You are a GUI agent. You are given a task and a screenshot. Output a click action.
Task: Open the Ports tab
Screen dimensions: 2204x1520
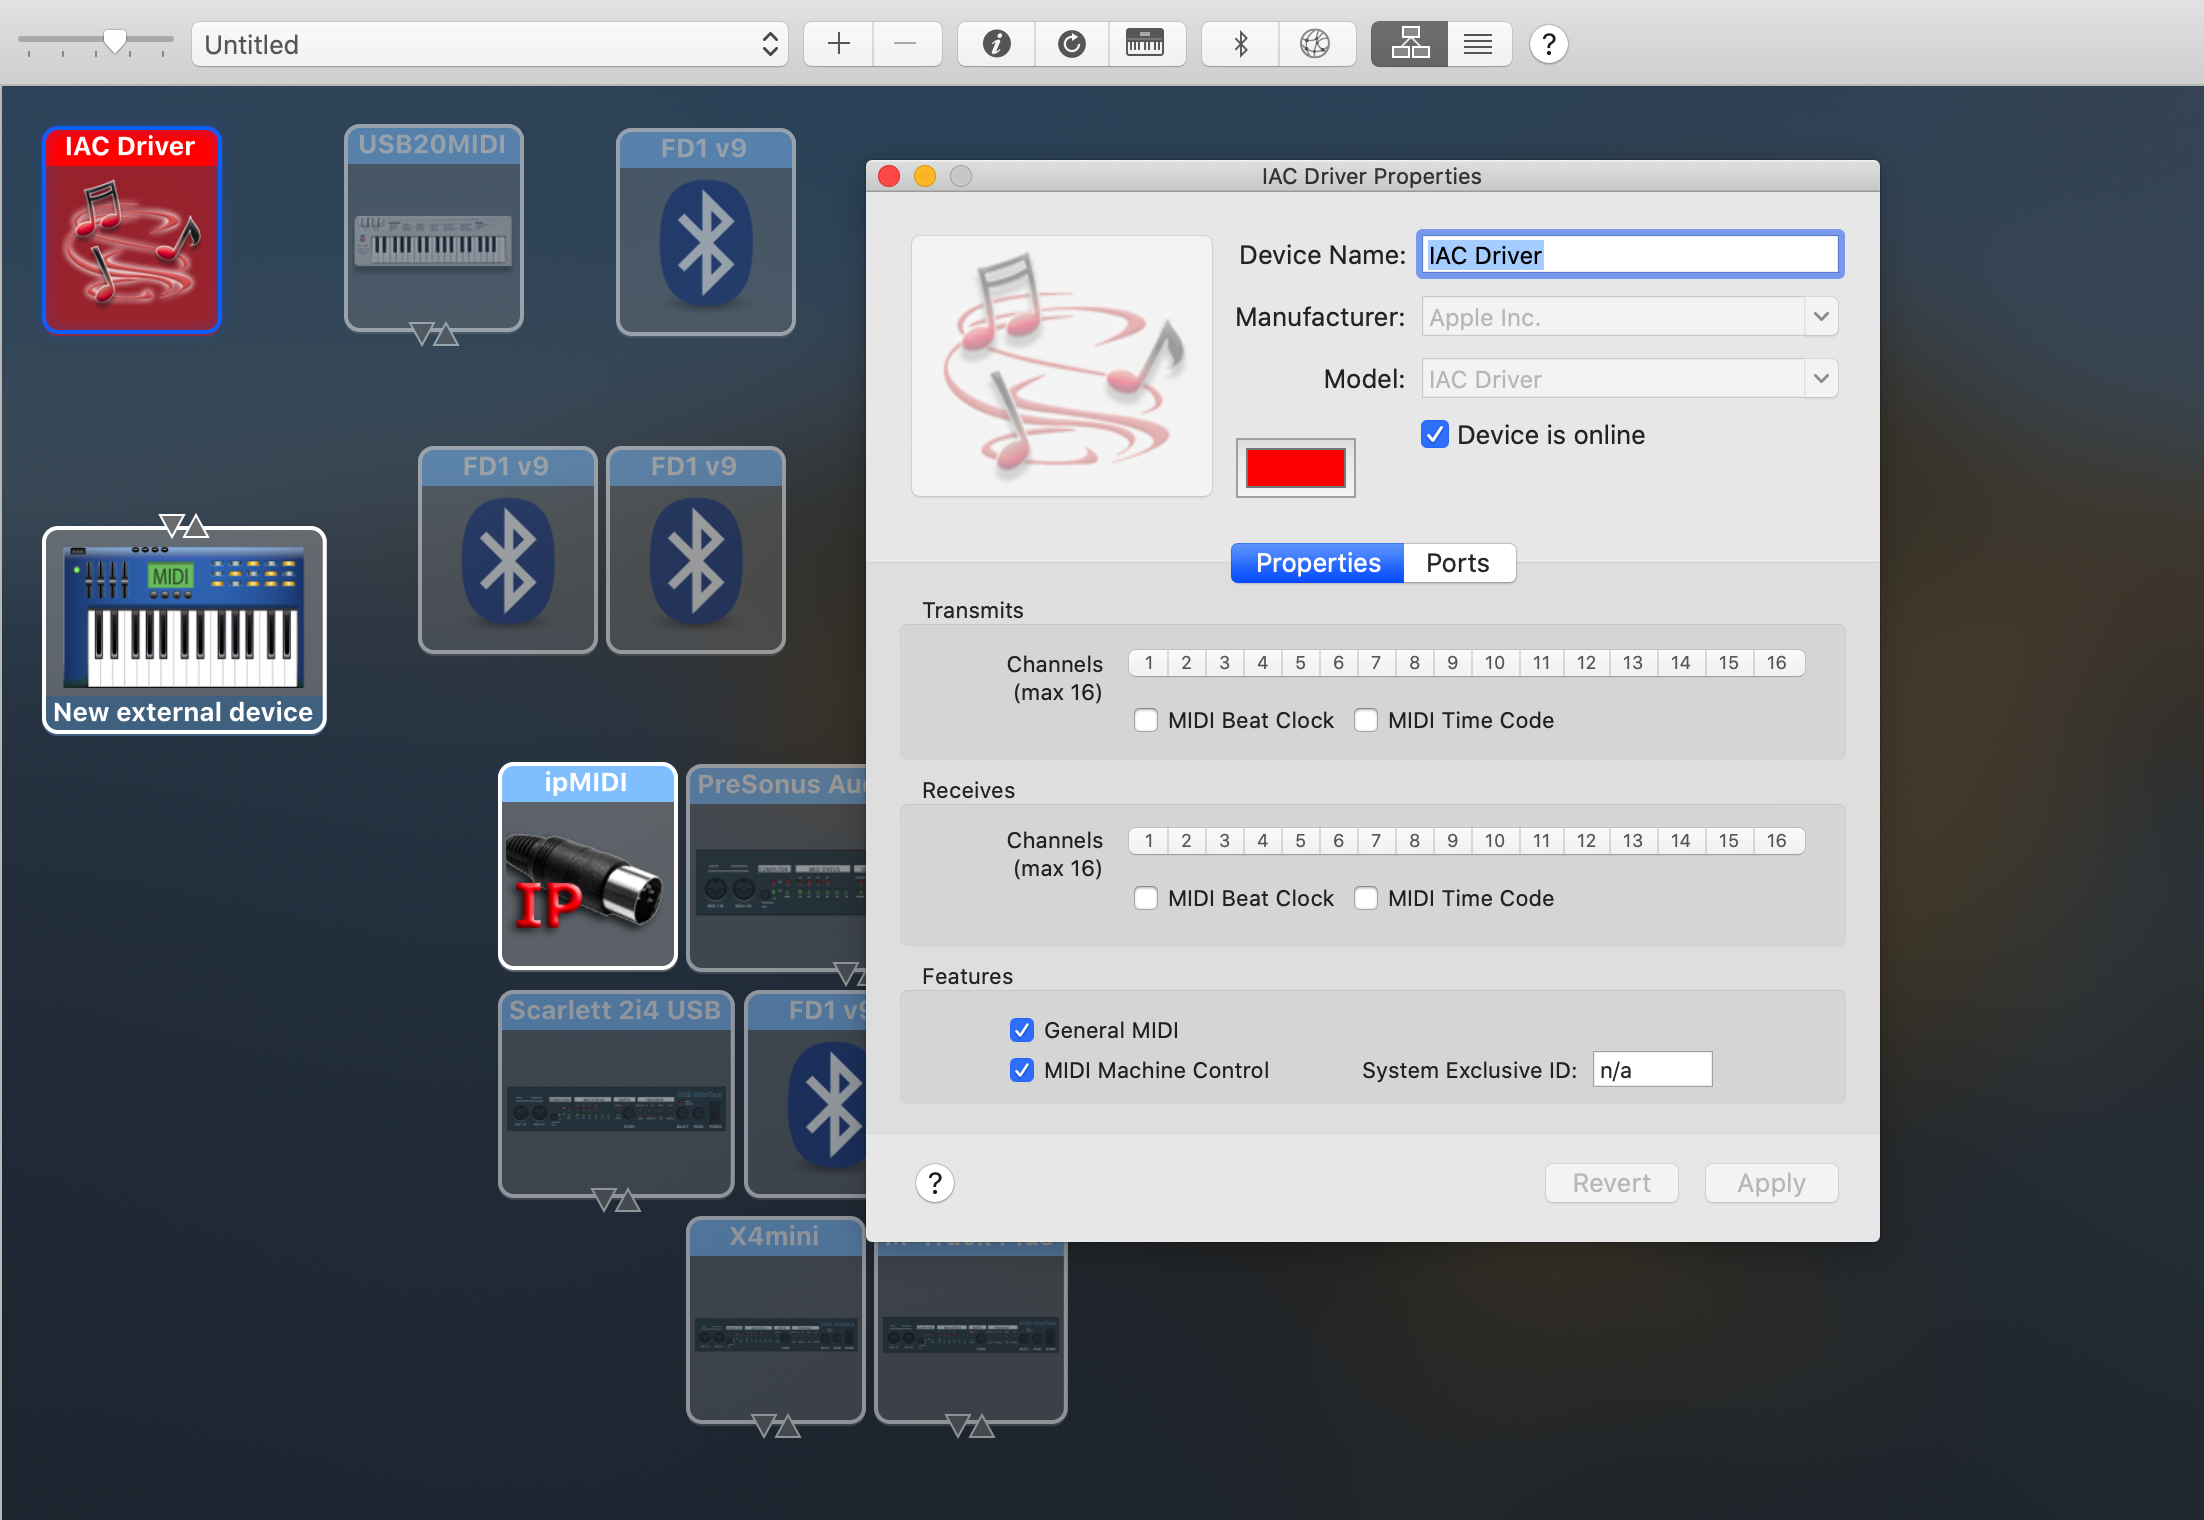[x=1455, y=561]
